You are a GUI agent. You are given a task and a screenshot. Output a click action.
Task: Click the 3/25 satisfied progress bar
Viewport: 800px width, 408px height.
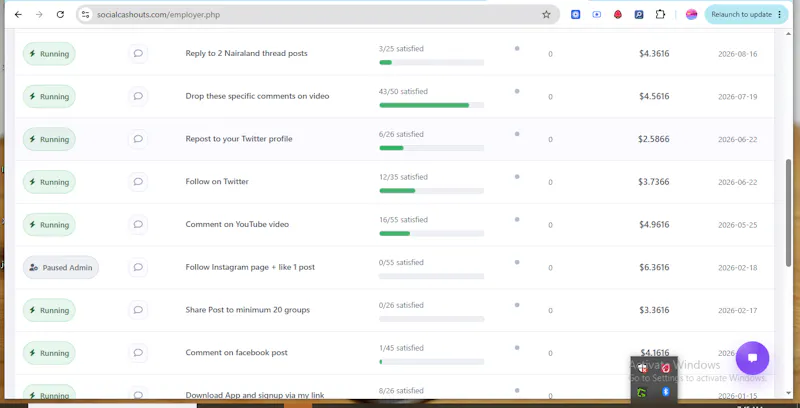coord(432,62)
